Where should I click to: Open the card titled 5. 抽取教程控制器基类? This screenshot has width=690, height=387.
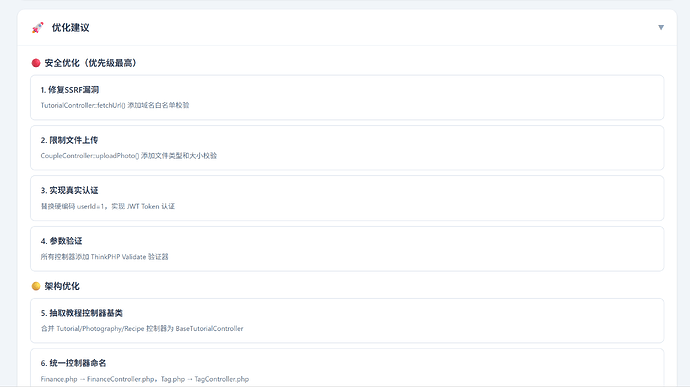(347, 321)
